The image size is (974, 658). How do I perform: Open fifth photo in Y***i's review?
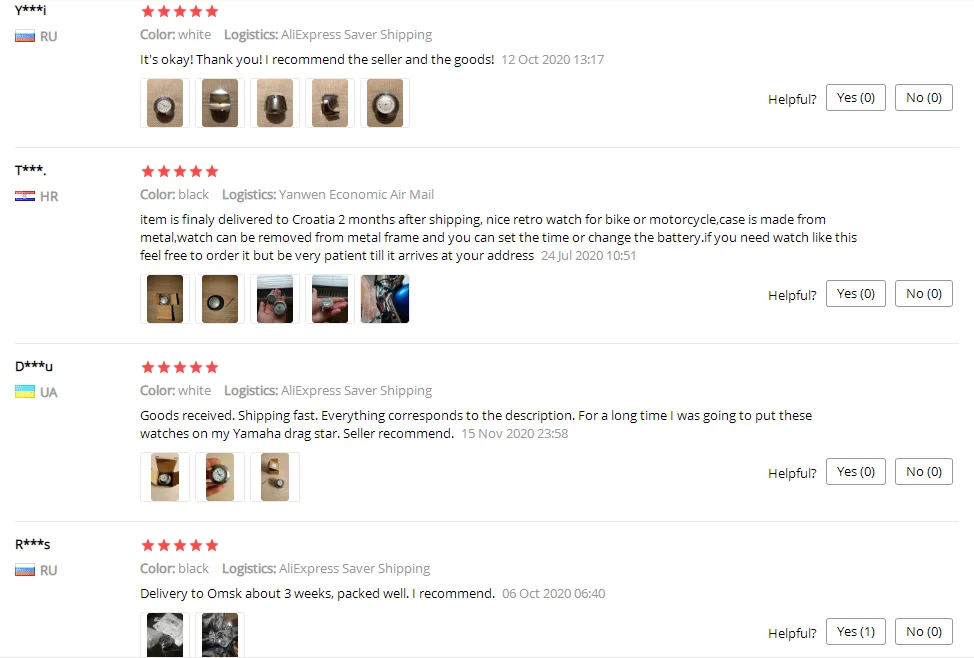[385, 103]
